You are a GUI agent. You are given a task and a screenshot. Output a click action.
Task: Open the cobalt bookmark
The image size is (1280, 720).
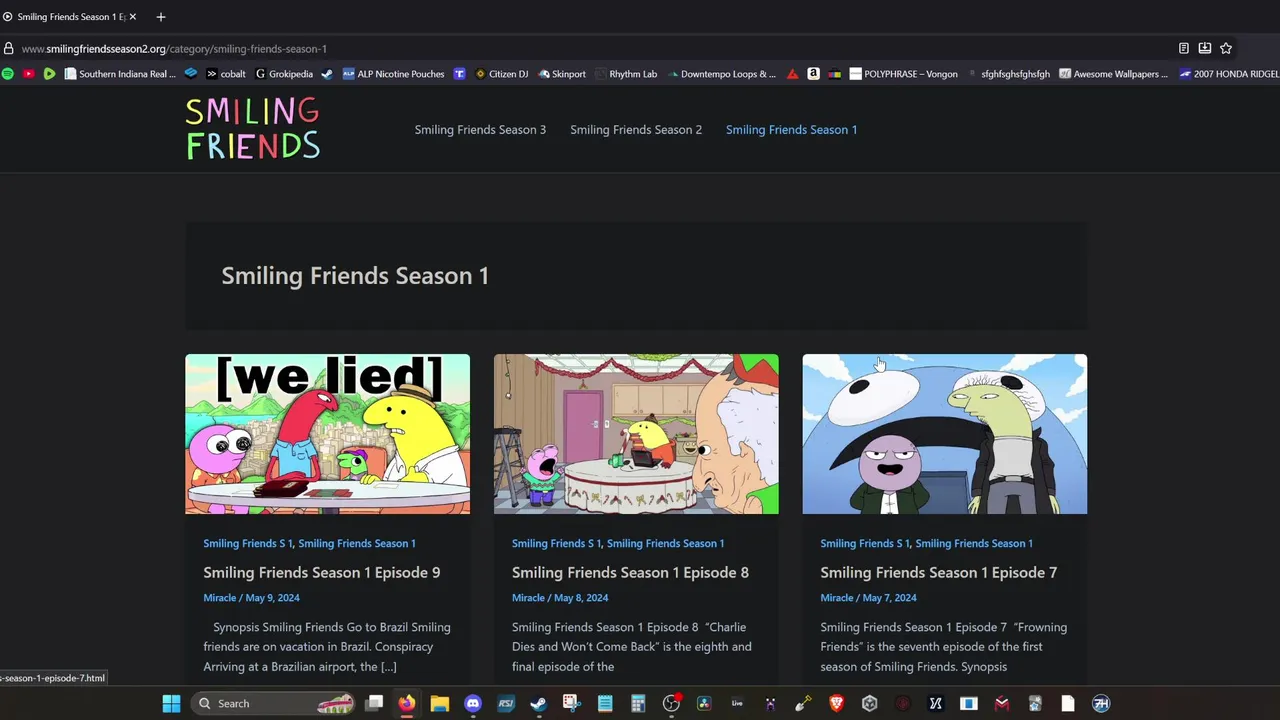coord(226,74)
